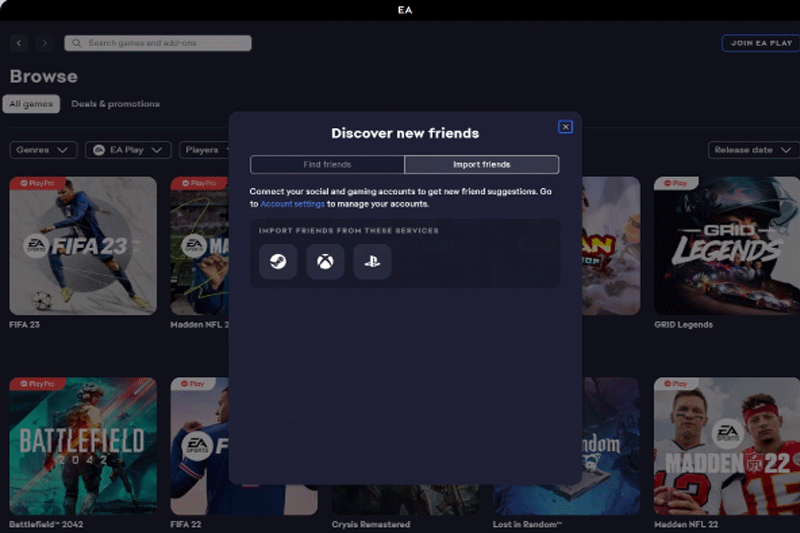Click the forward navigation arrow
This screenshot has width=800, height=533.
click(x=45, y=43)
